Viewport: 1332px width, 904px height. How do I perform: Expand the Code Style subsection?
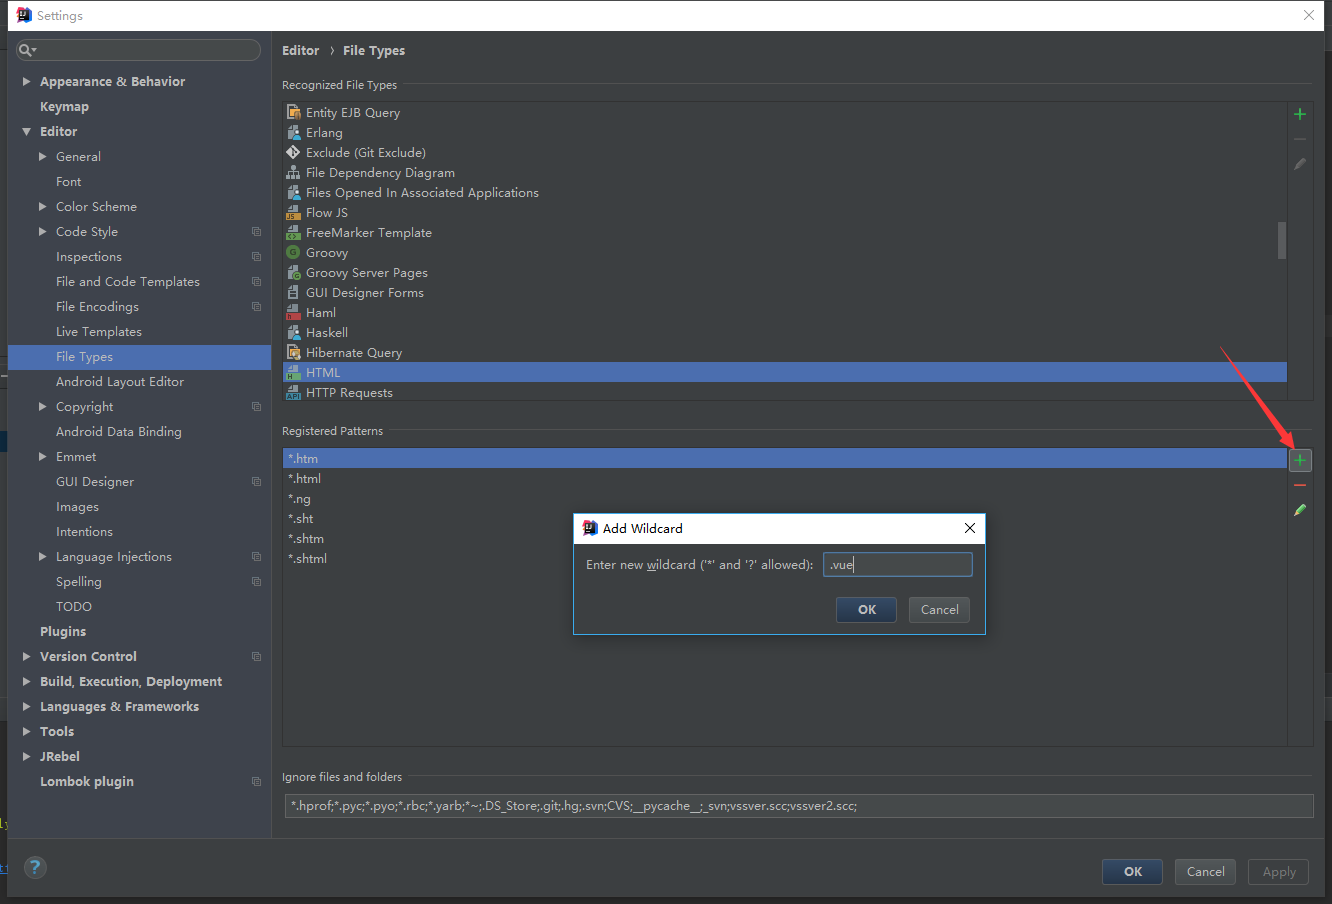(42, 231)
